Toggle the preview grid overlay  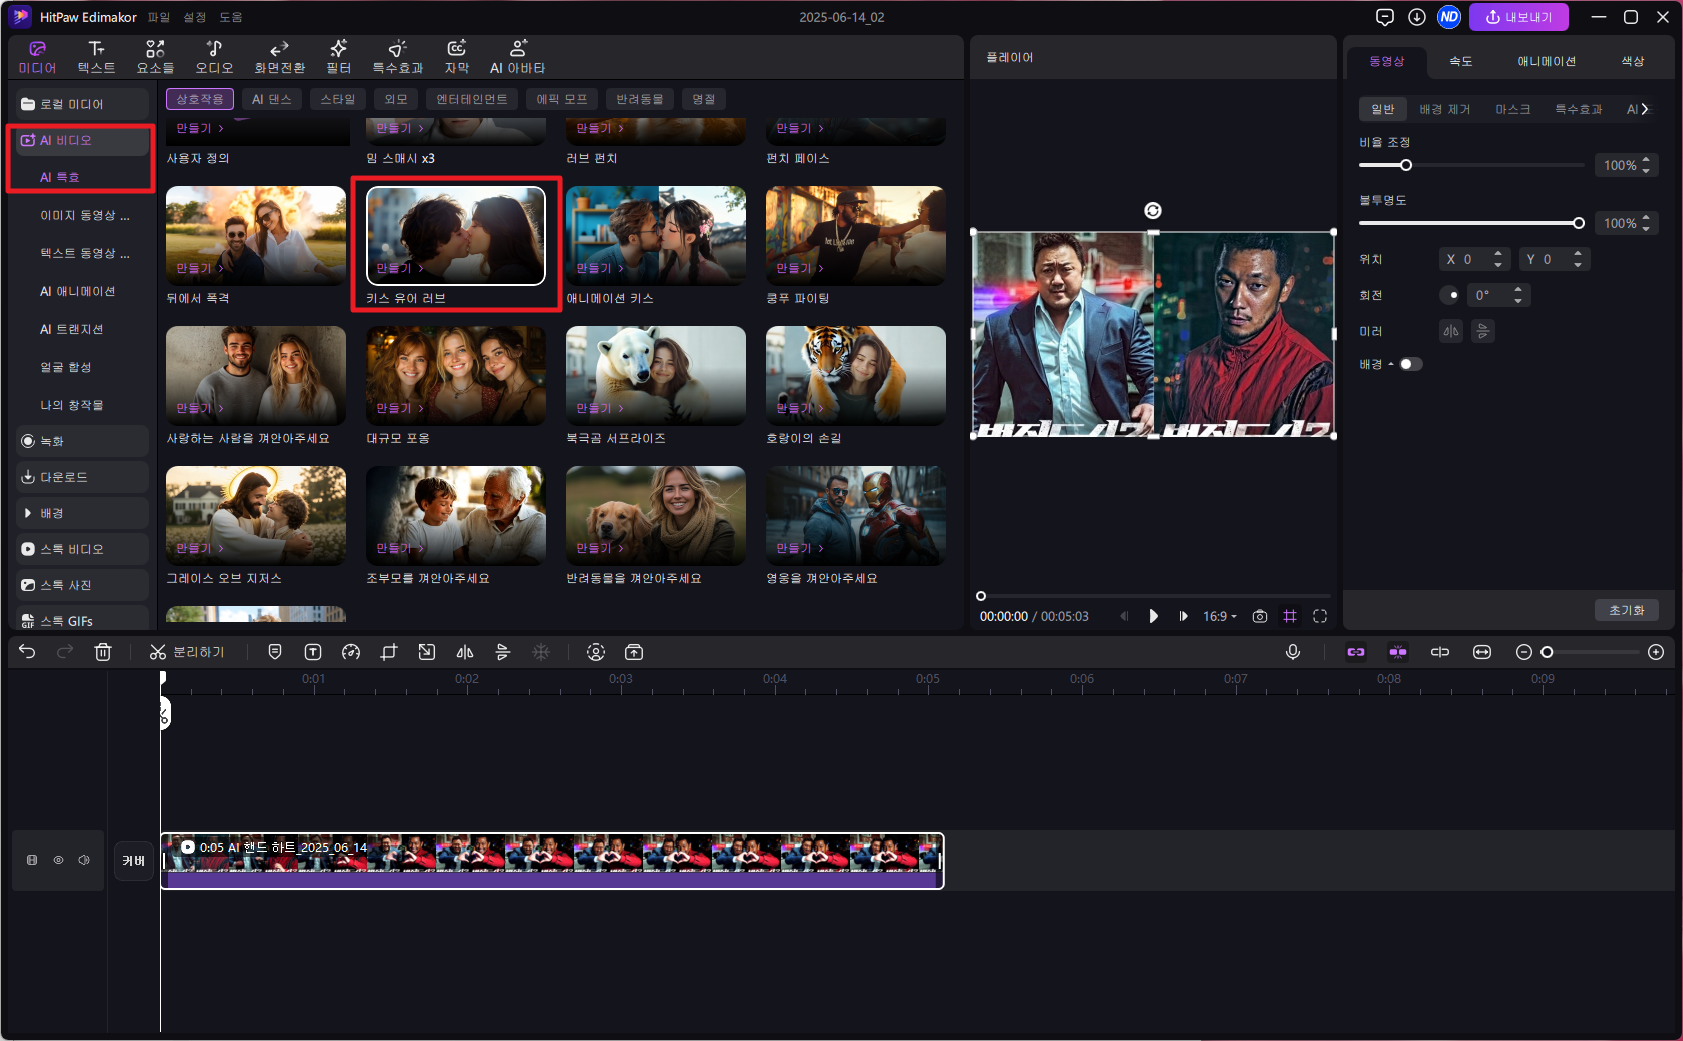[1290, 616]
